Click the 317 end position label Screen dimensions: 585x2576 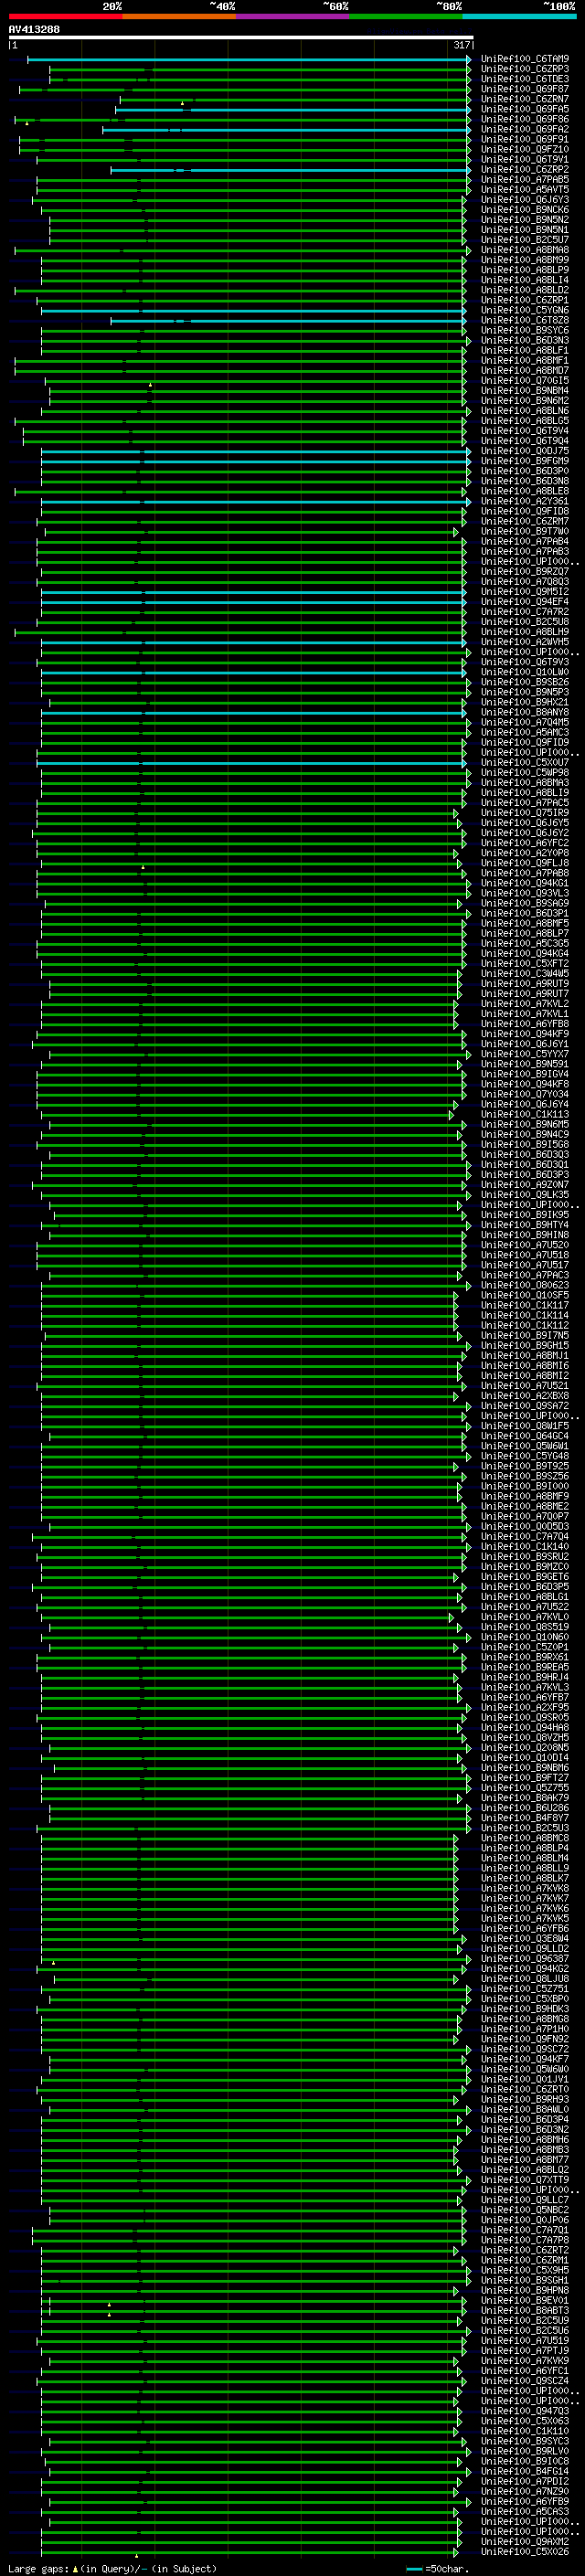(x=461, y=45)
